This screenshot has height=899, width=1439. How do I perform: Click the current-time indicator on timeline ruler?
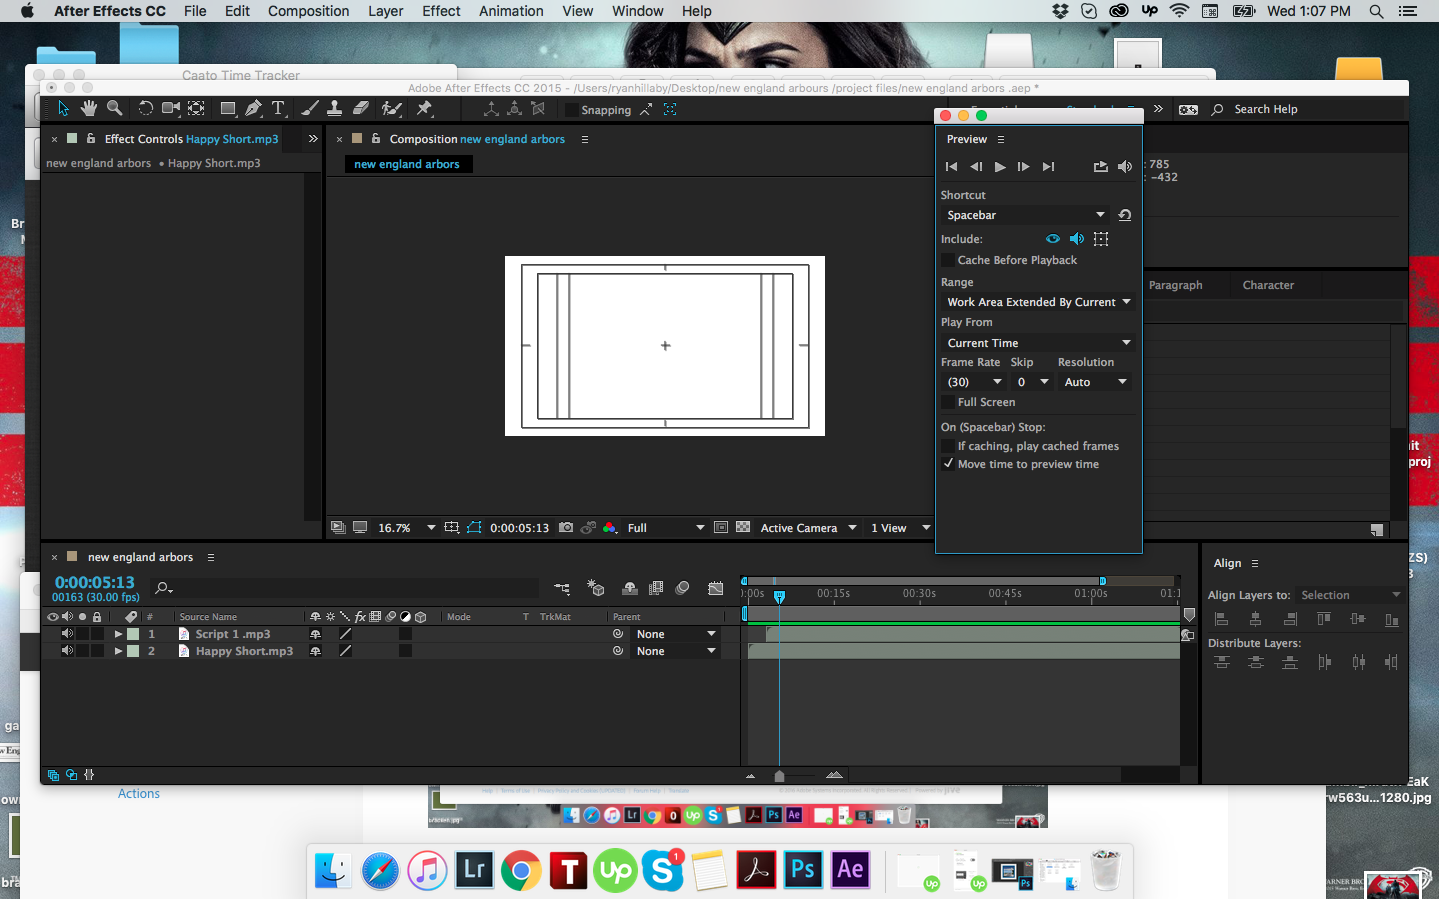(x=779, y=596)
